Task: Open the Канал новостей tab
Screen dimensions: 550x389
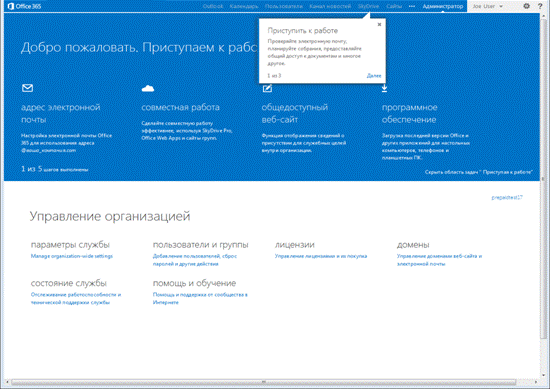Action: (x=330, y=6)
